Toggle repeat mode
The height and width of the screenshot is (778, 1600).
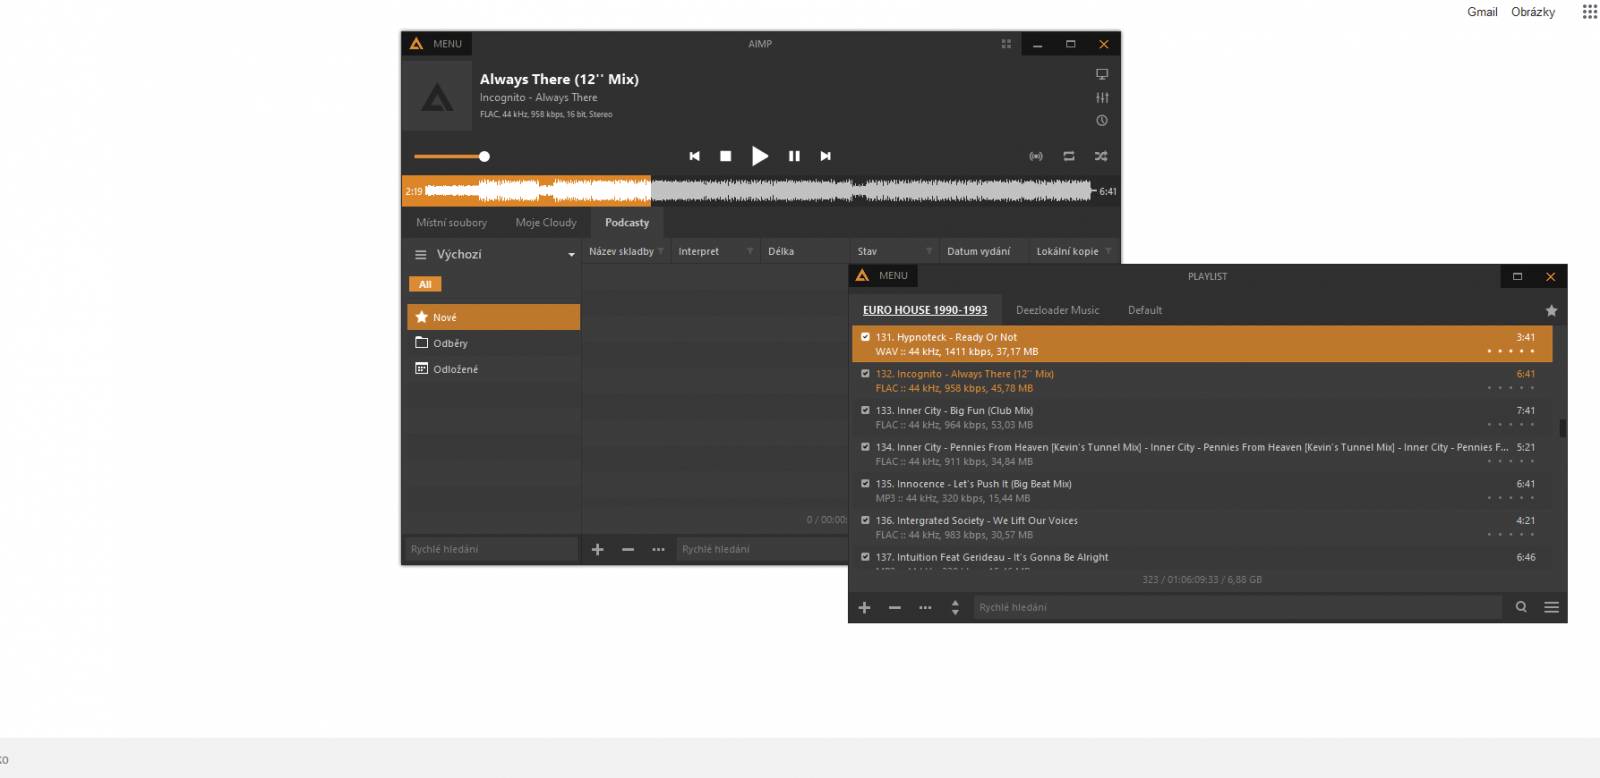tap(1069, 156)
